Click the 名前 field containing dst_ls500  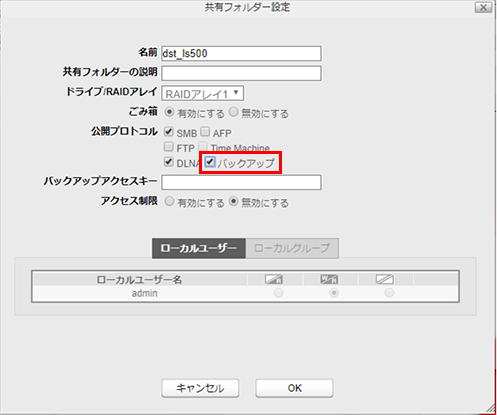241,54
